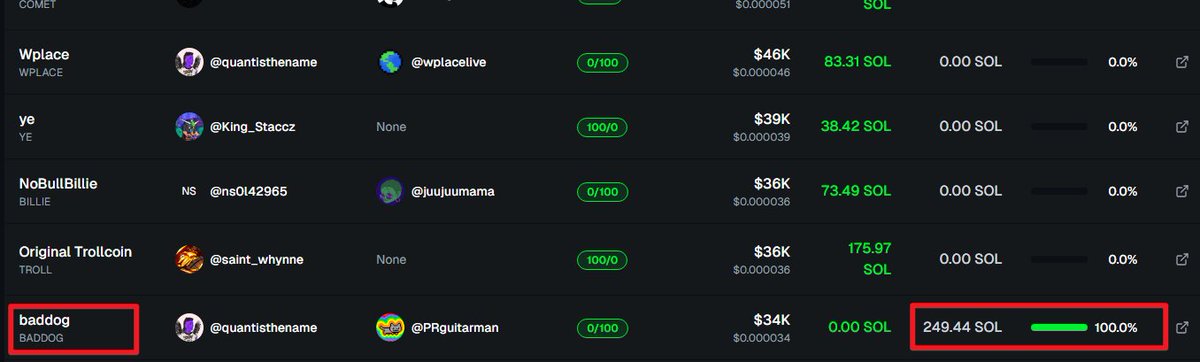Click the NS initials avatar for @ns0l42965
Viewport: 1200px width, 362px height.
(189, 191)
